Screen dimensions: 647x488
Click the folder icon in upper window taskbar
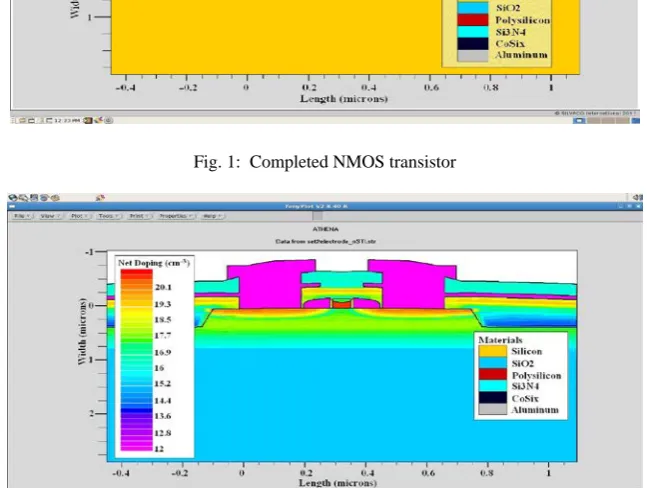22,120
